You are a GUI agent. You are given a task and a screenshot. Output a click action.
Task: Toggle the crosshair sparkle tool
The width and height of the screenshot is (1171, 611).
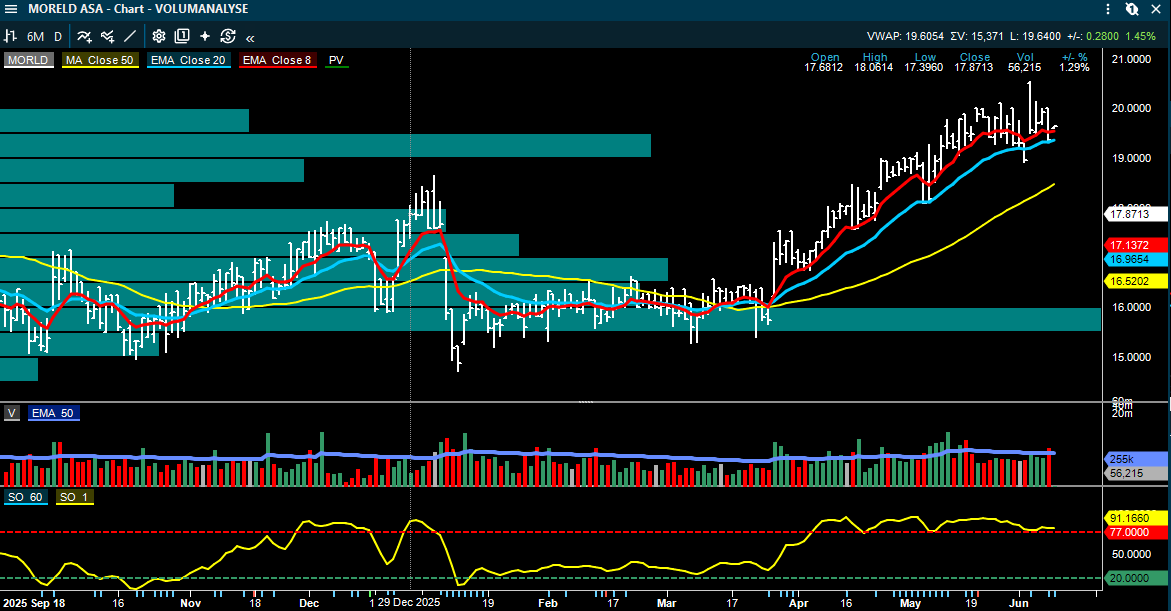click(x=205, y=36)
